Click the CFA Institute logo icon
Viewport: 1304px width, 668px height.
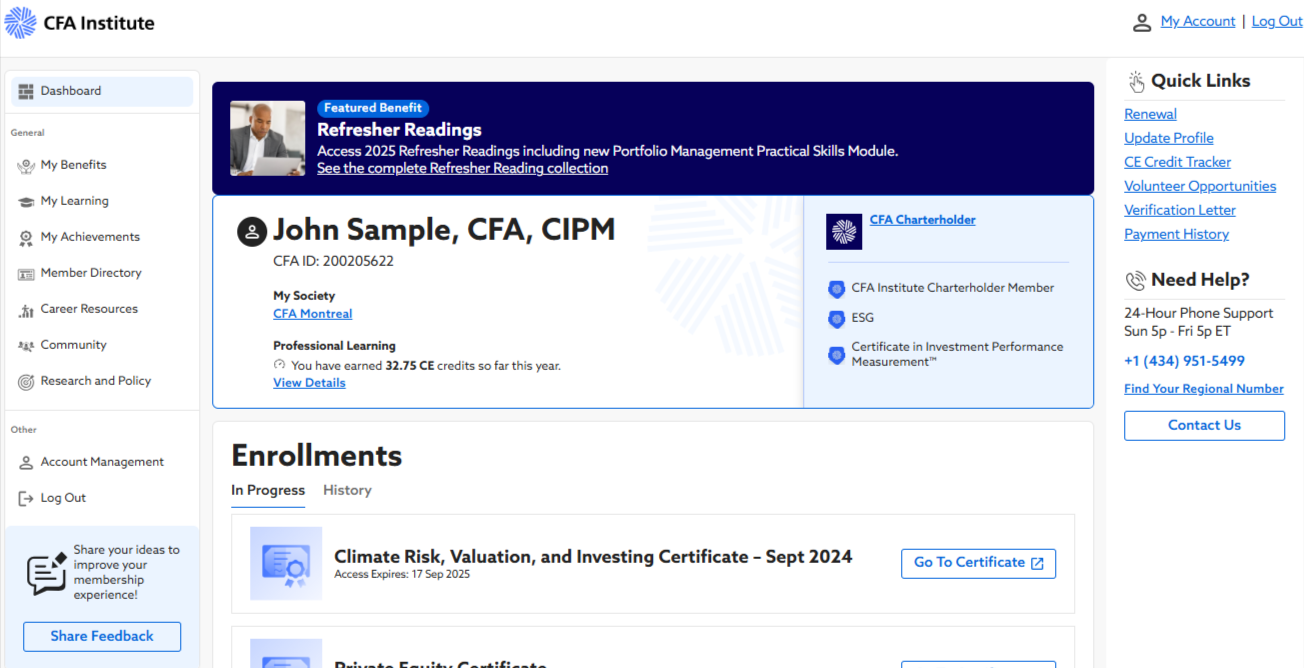[21, 22]
